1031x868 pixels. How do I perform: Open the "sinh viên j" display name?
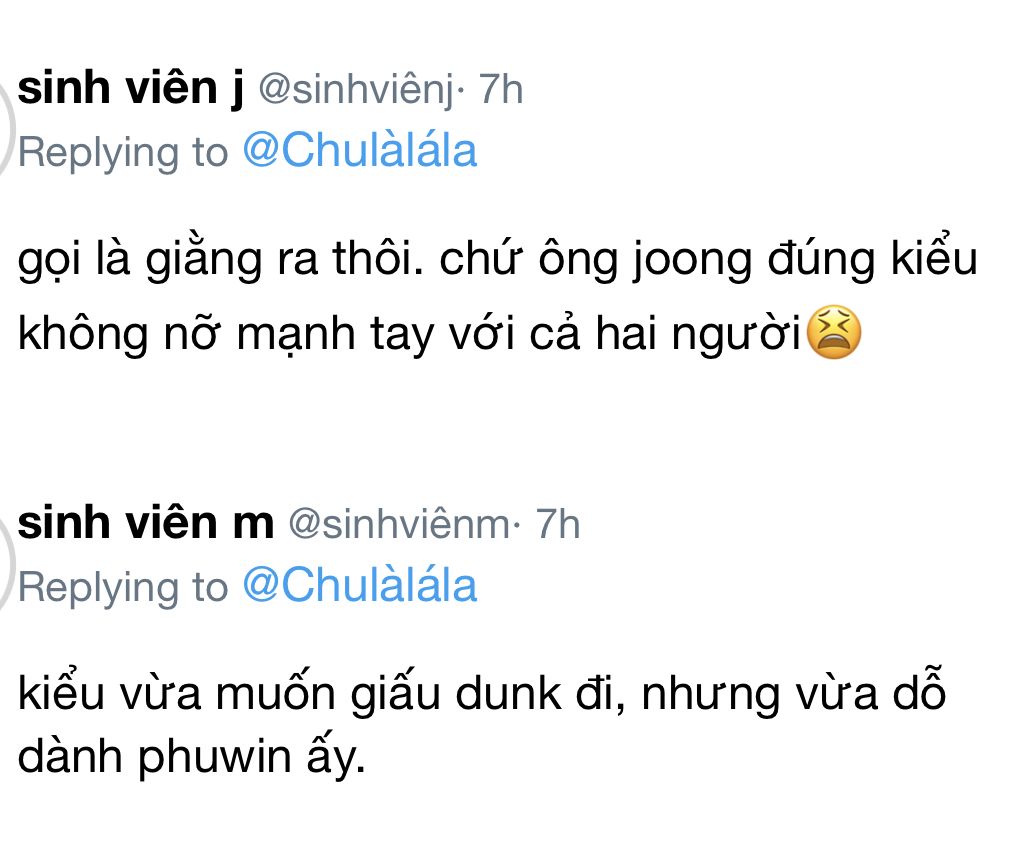coord(131,90)
